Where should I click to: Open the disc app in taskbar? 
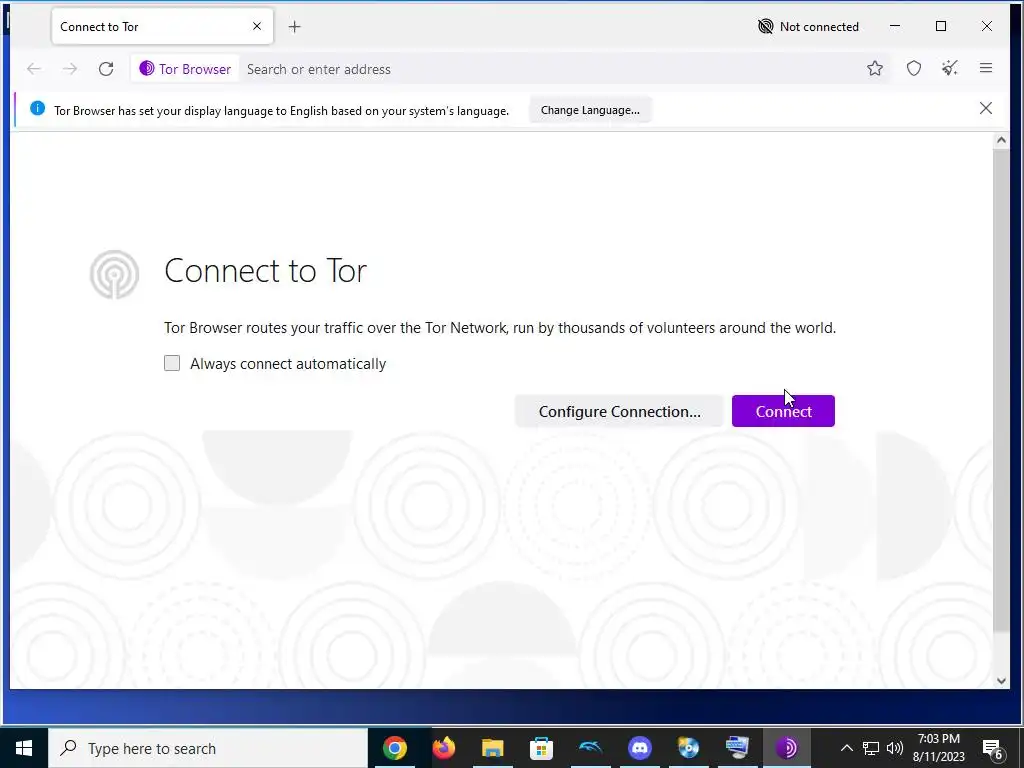688,748
